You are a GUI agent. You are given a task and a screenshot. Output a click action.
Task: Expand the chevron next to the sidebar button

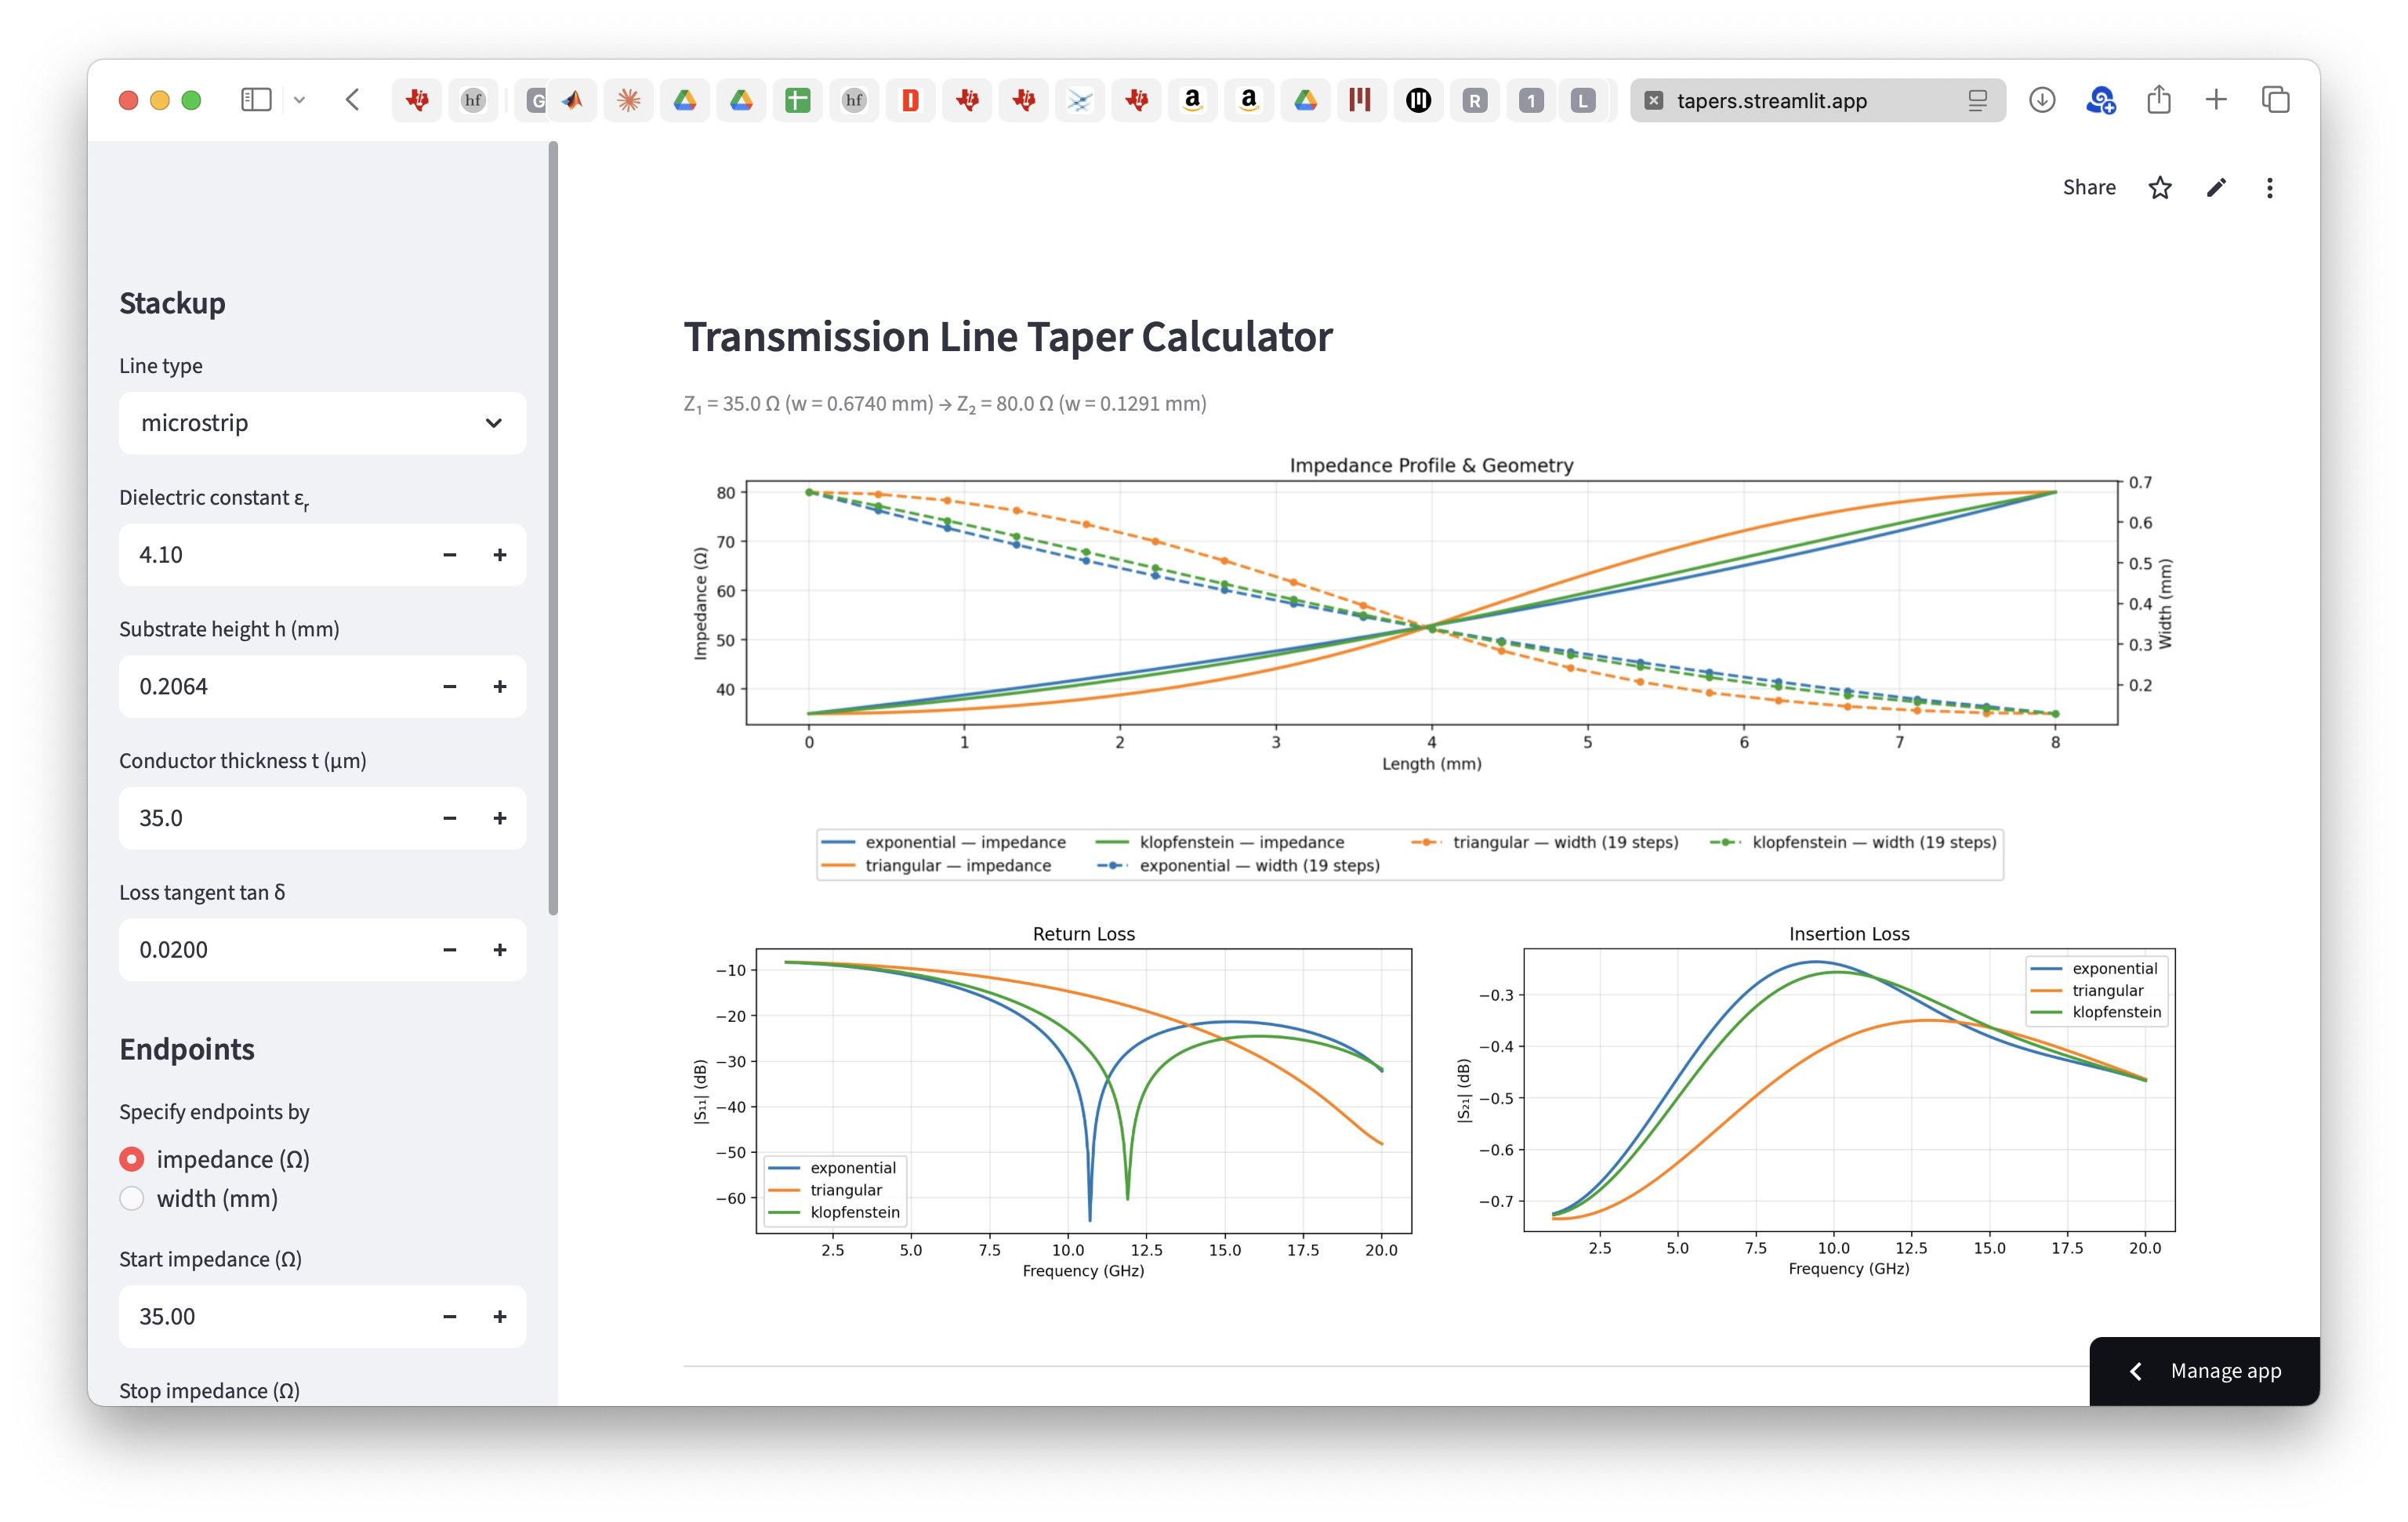[300, 100]
